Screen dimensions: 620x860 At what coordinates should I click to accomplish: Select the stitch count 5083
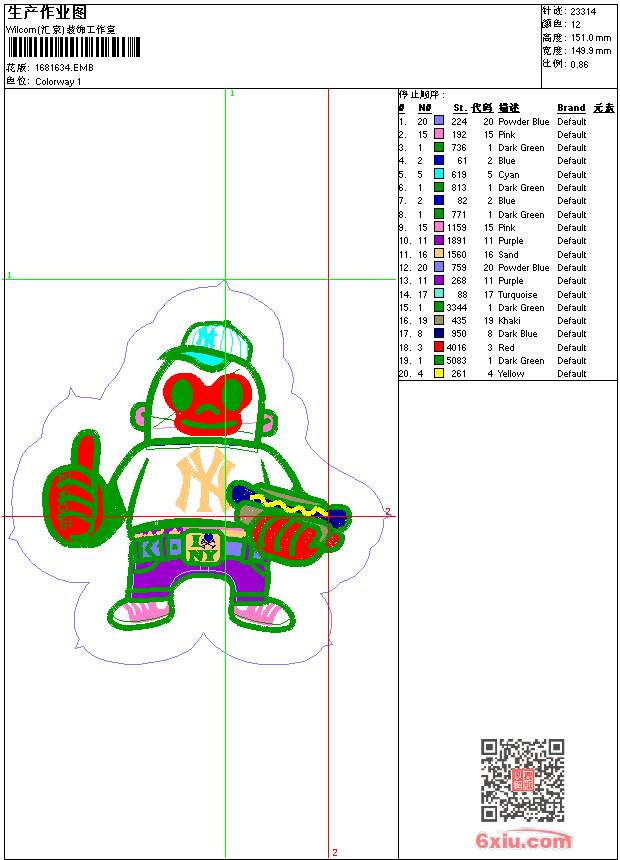(x=456, y=360)
